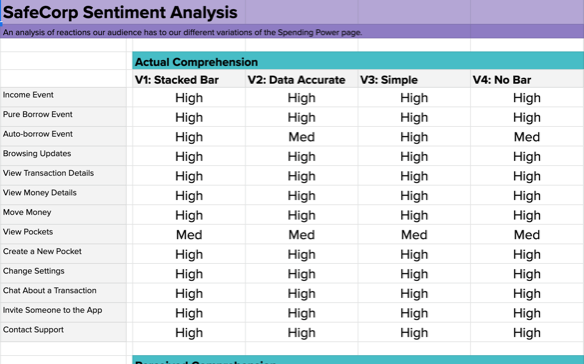Click the Browsing Updates value under V2
This screenshot has width=584, height=364.
302,156
